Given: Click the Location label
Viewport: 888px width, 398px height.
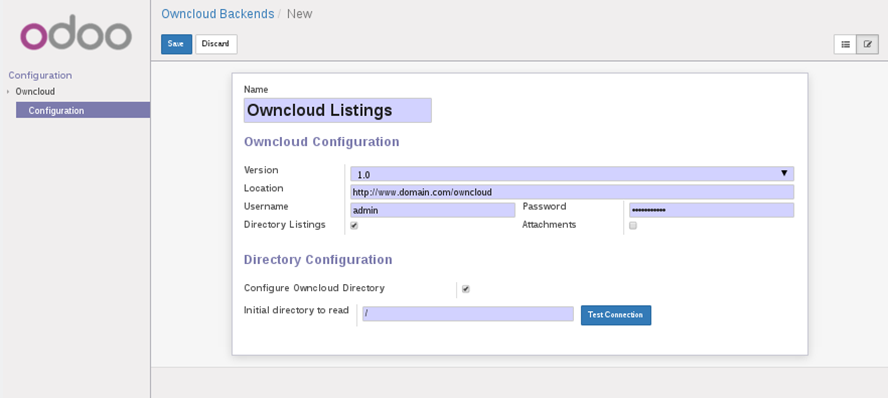Looking at the screenshot, I should [264, 188].
